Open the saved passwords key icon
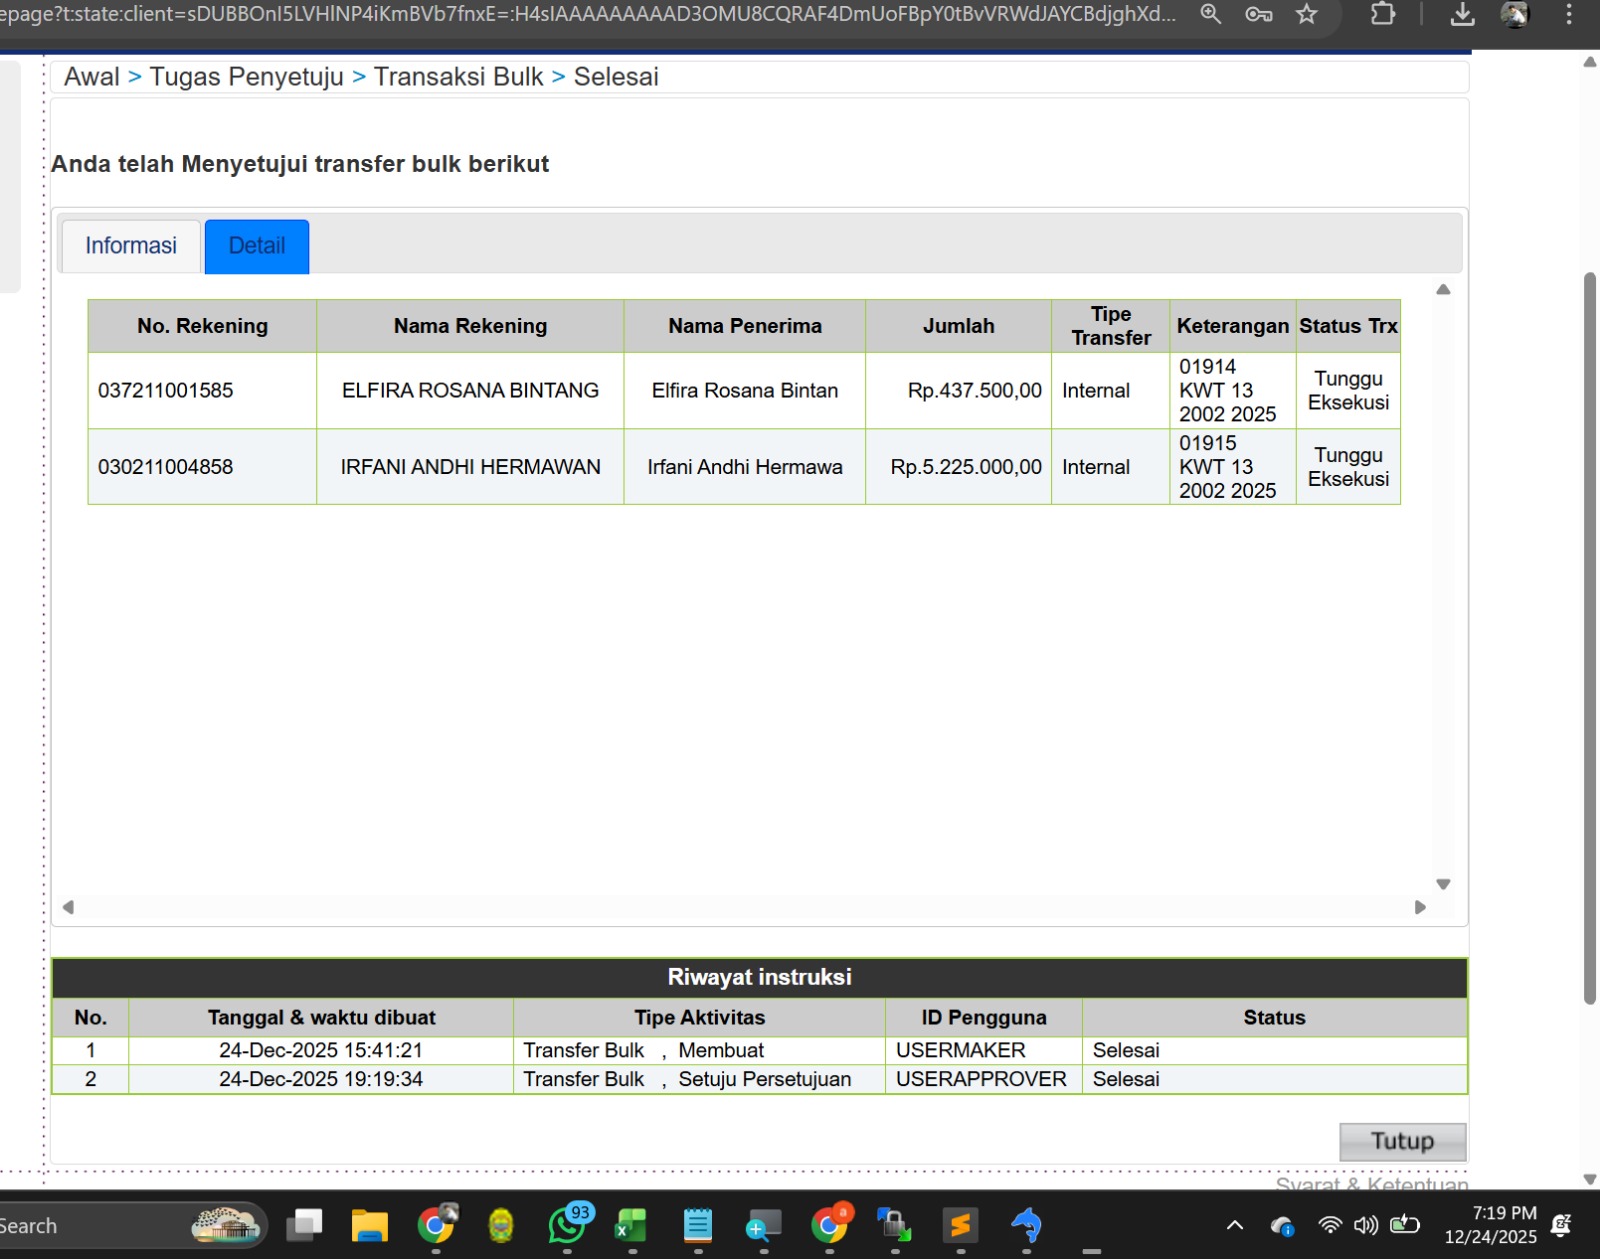The width and height of the screenshot is (1600, 1259). (1258, 14)
